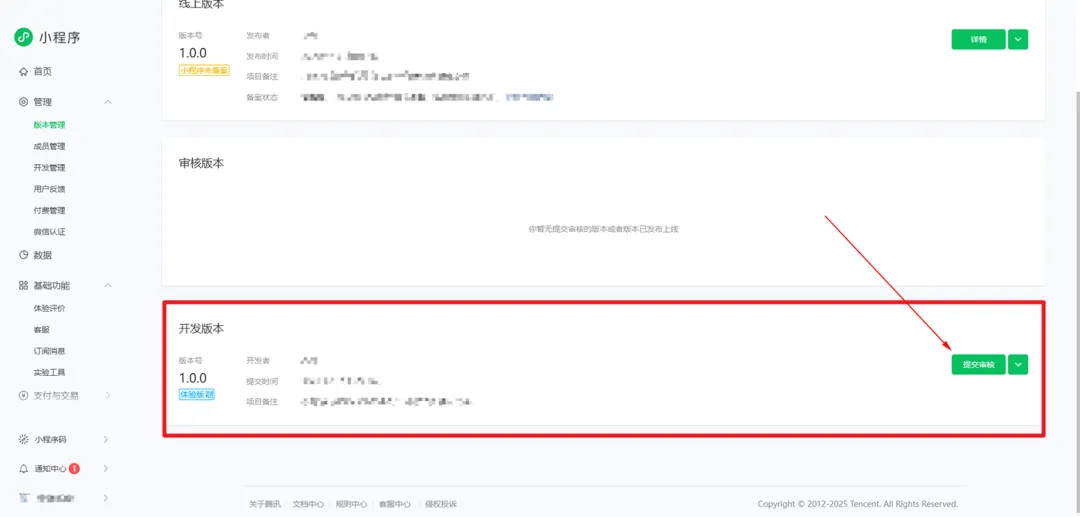Click the 管理 gear icon in sidebar
Screen dimensions: 1080x517
(x=23, y=102)
